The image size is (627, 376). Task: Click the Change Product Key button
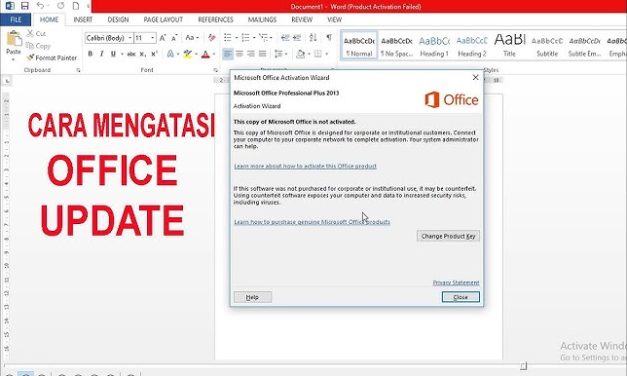coord(448,236)
